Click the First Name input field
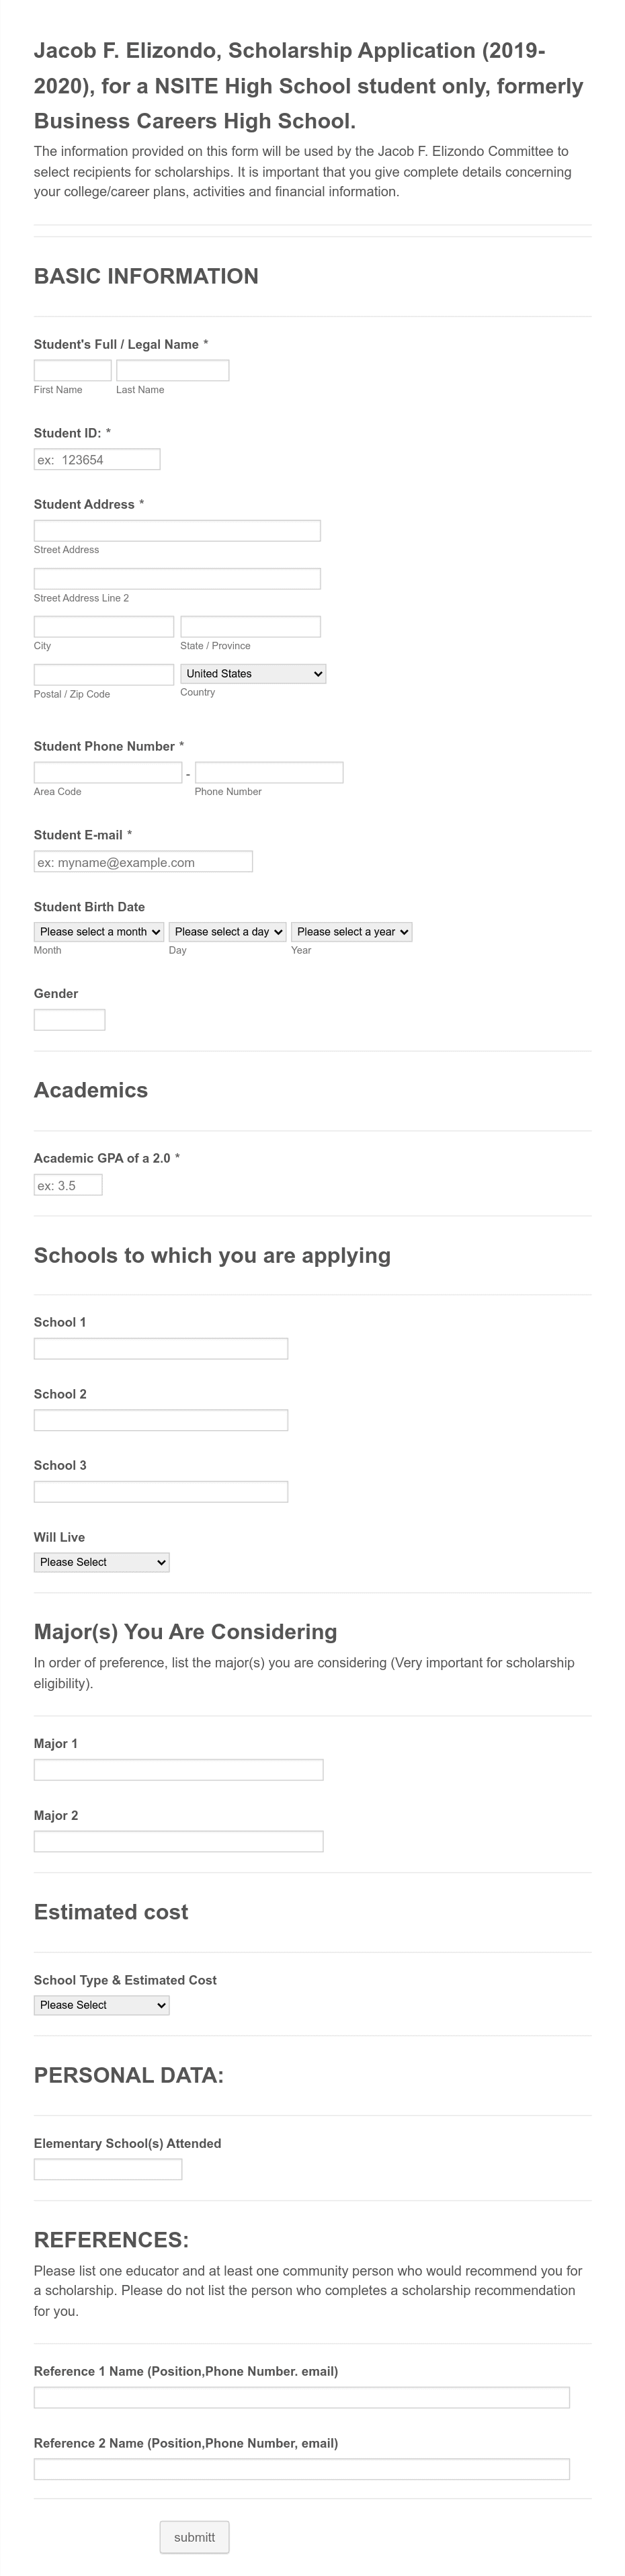 (x=73, y=370)
